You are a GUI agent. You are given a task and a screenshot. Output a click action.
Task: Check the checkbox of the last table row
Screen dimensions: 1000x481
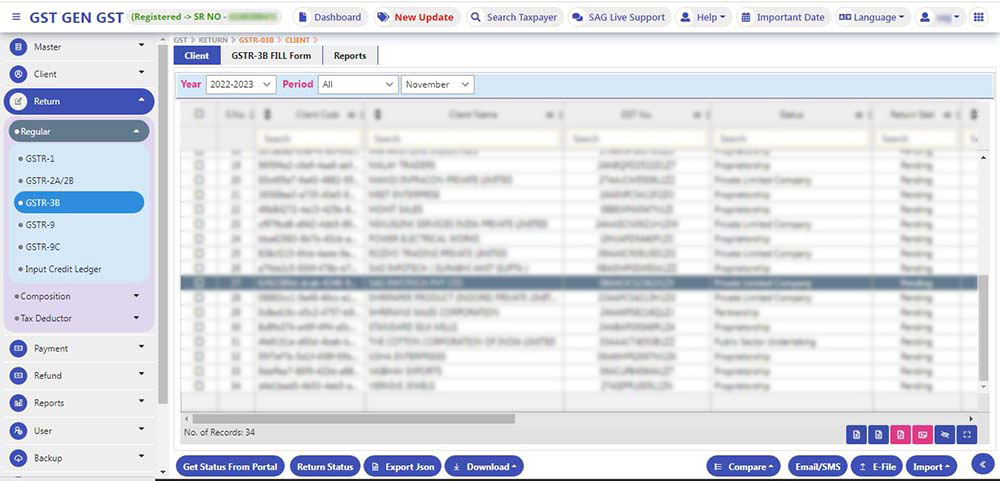(198, 384)
